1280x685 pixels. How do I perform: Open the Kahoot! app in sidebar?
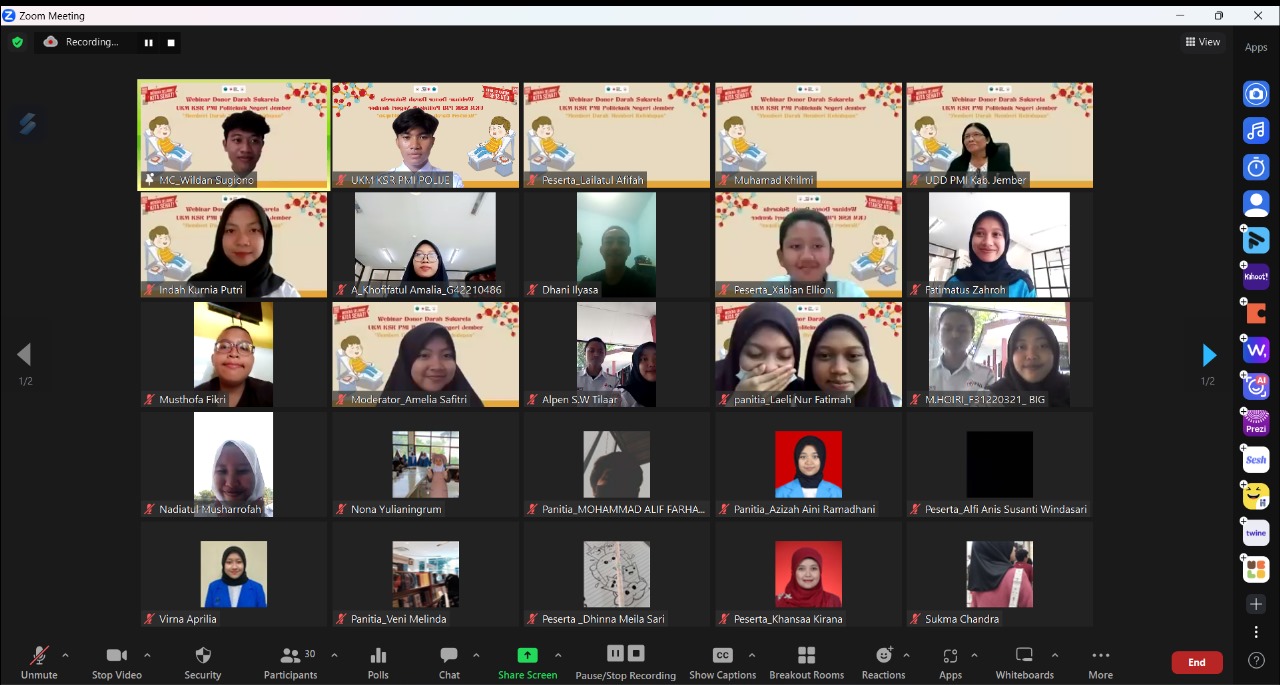[1256, 277]
